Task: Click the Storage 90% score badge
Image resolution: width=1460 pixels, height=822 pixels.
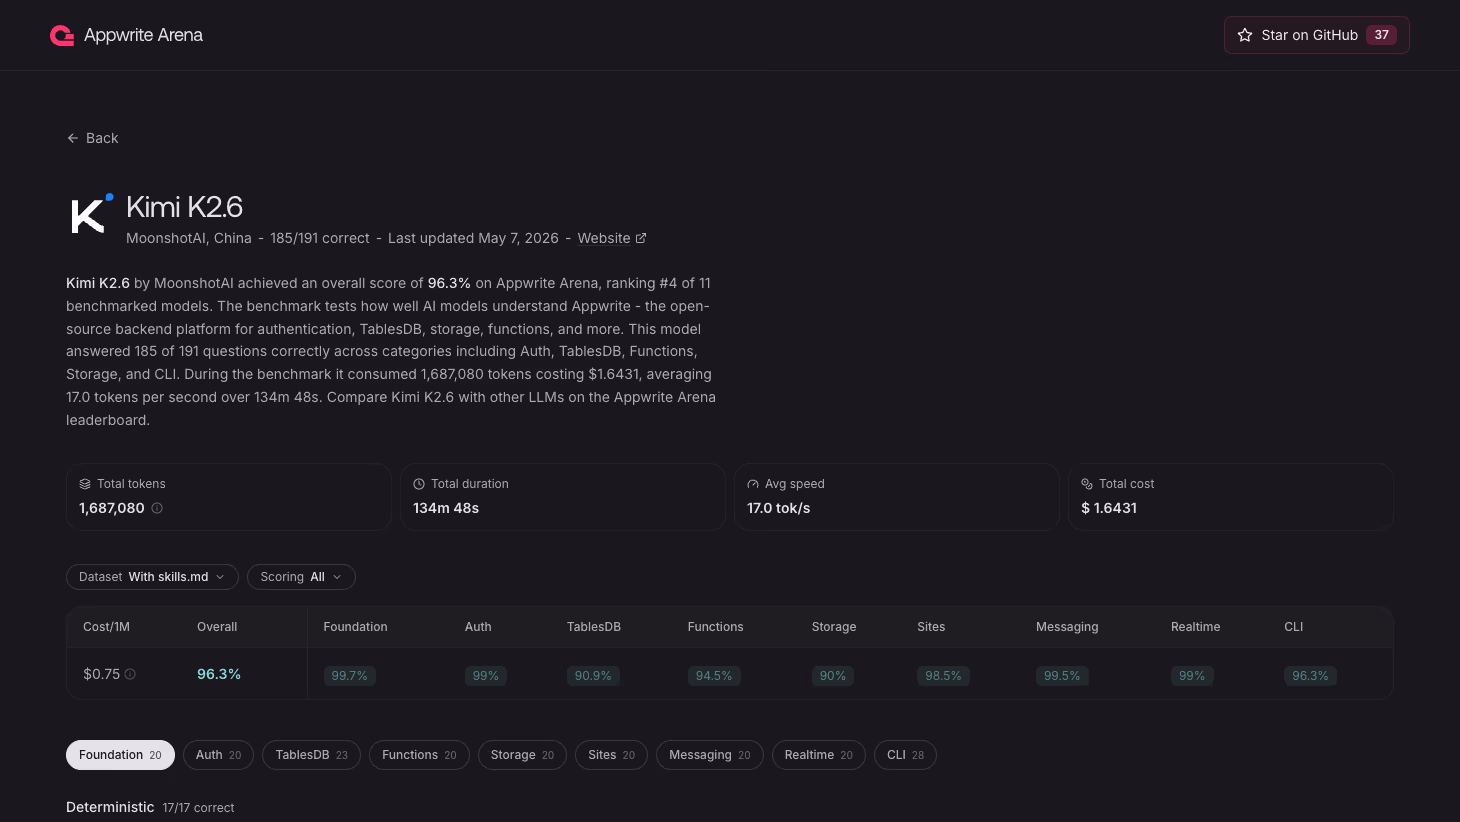Action: 833,676
